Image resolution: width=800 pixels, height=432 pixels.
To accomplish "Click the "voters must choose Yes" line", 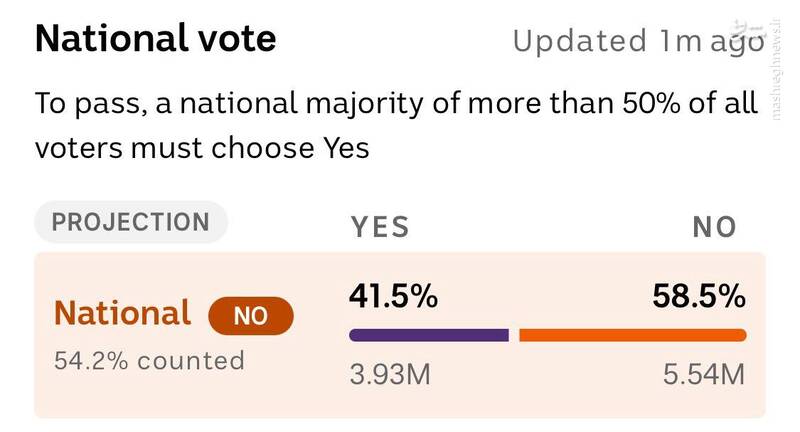I will [x=202, y=148].
